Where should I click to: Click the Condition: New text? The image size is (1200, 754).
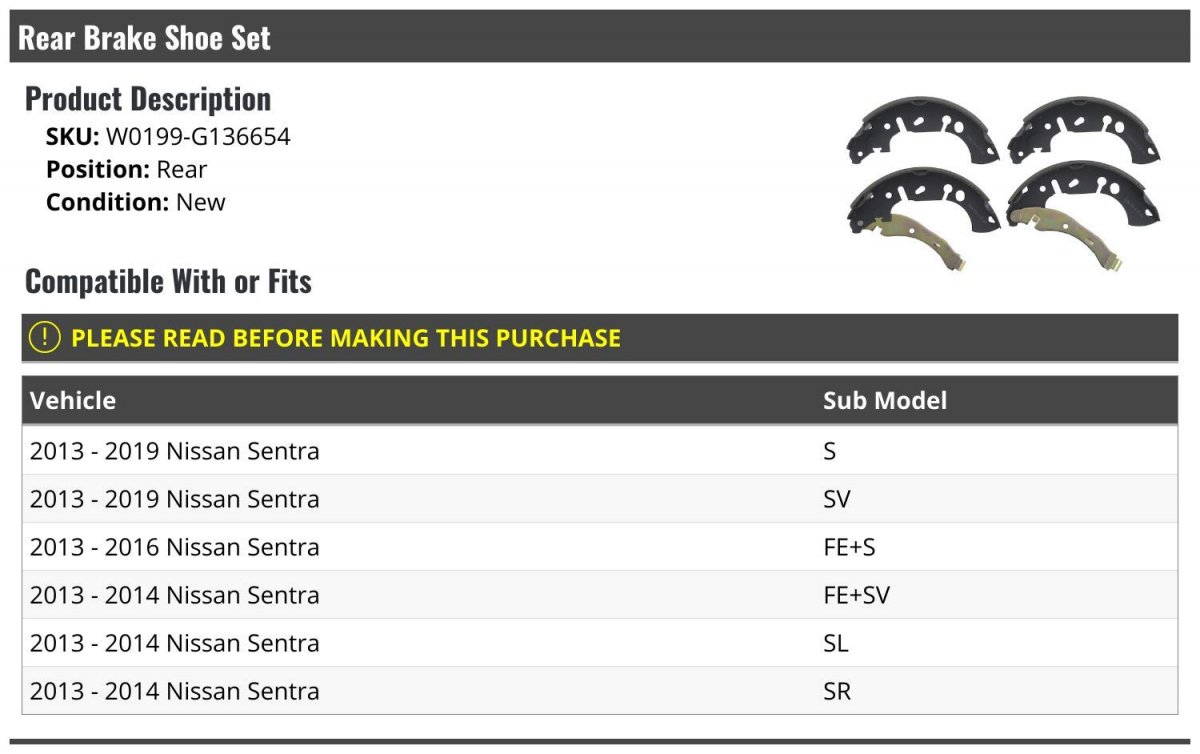click(x=136, y=201)
